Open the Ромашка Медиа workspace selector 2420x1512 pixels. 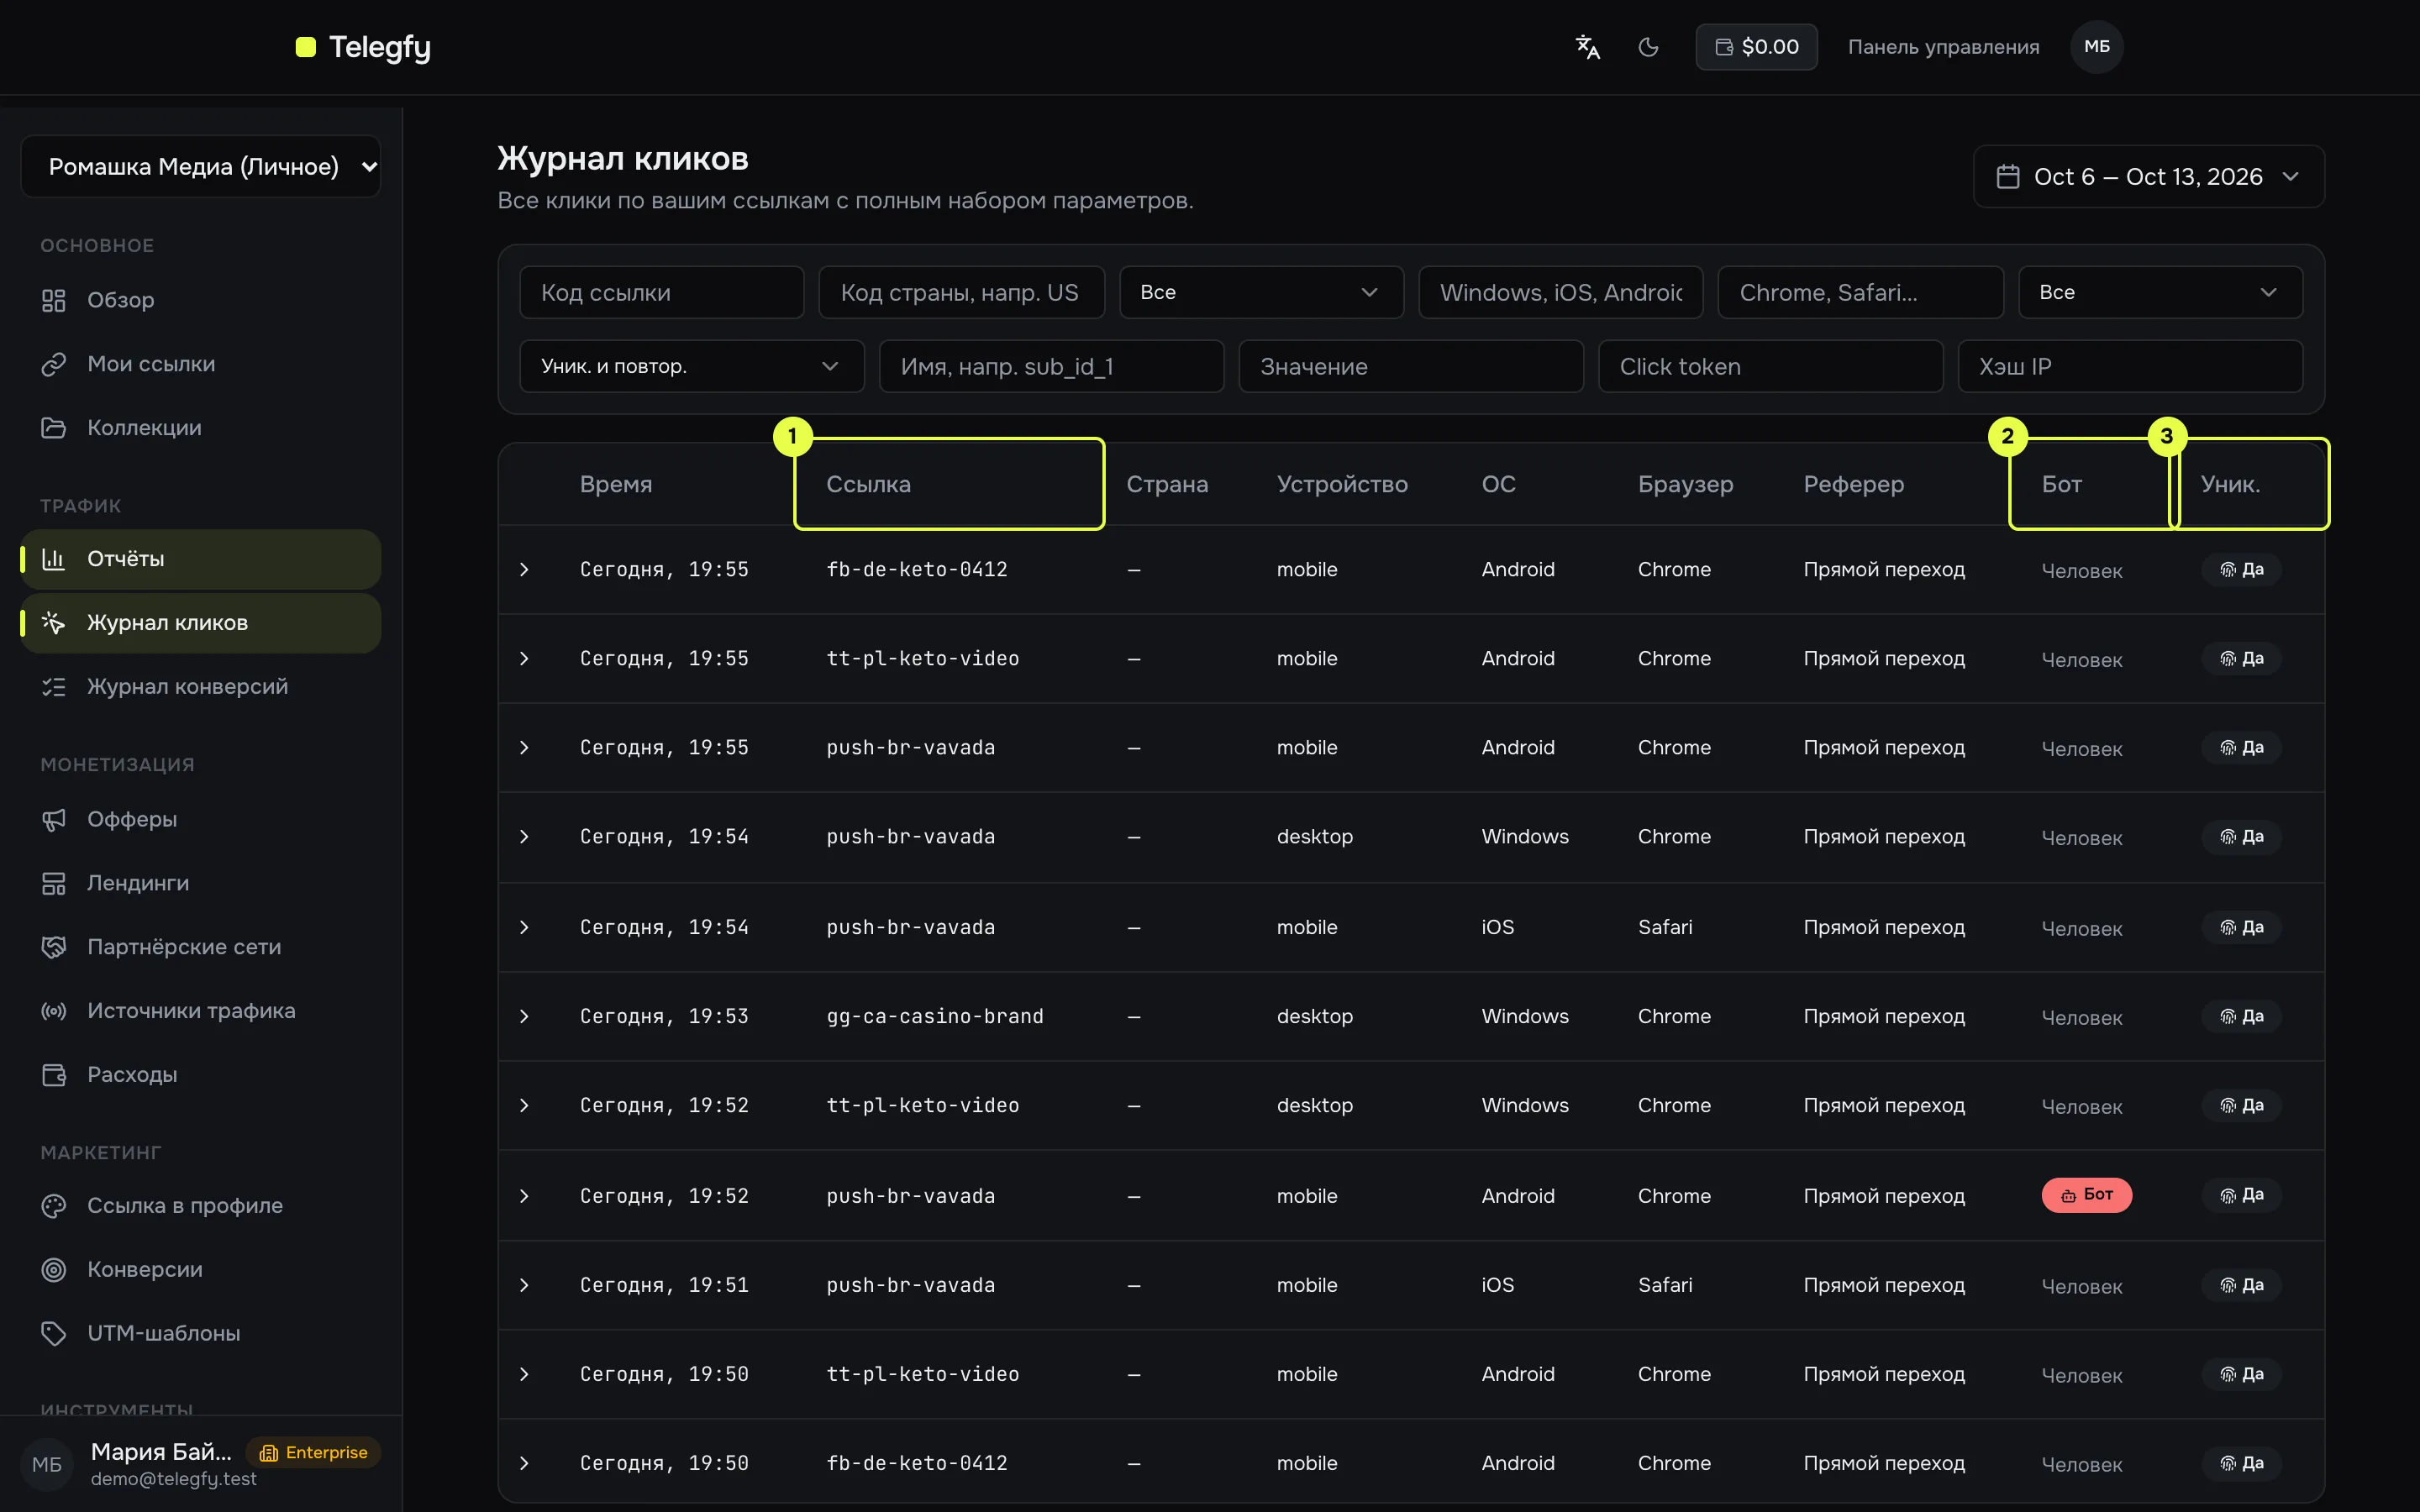click(201, 167)
